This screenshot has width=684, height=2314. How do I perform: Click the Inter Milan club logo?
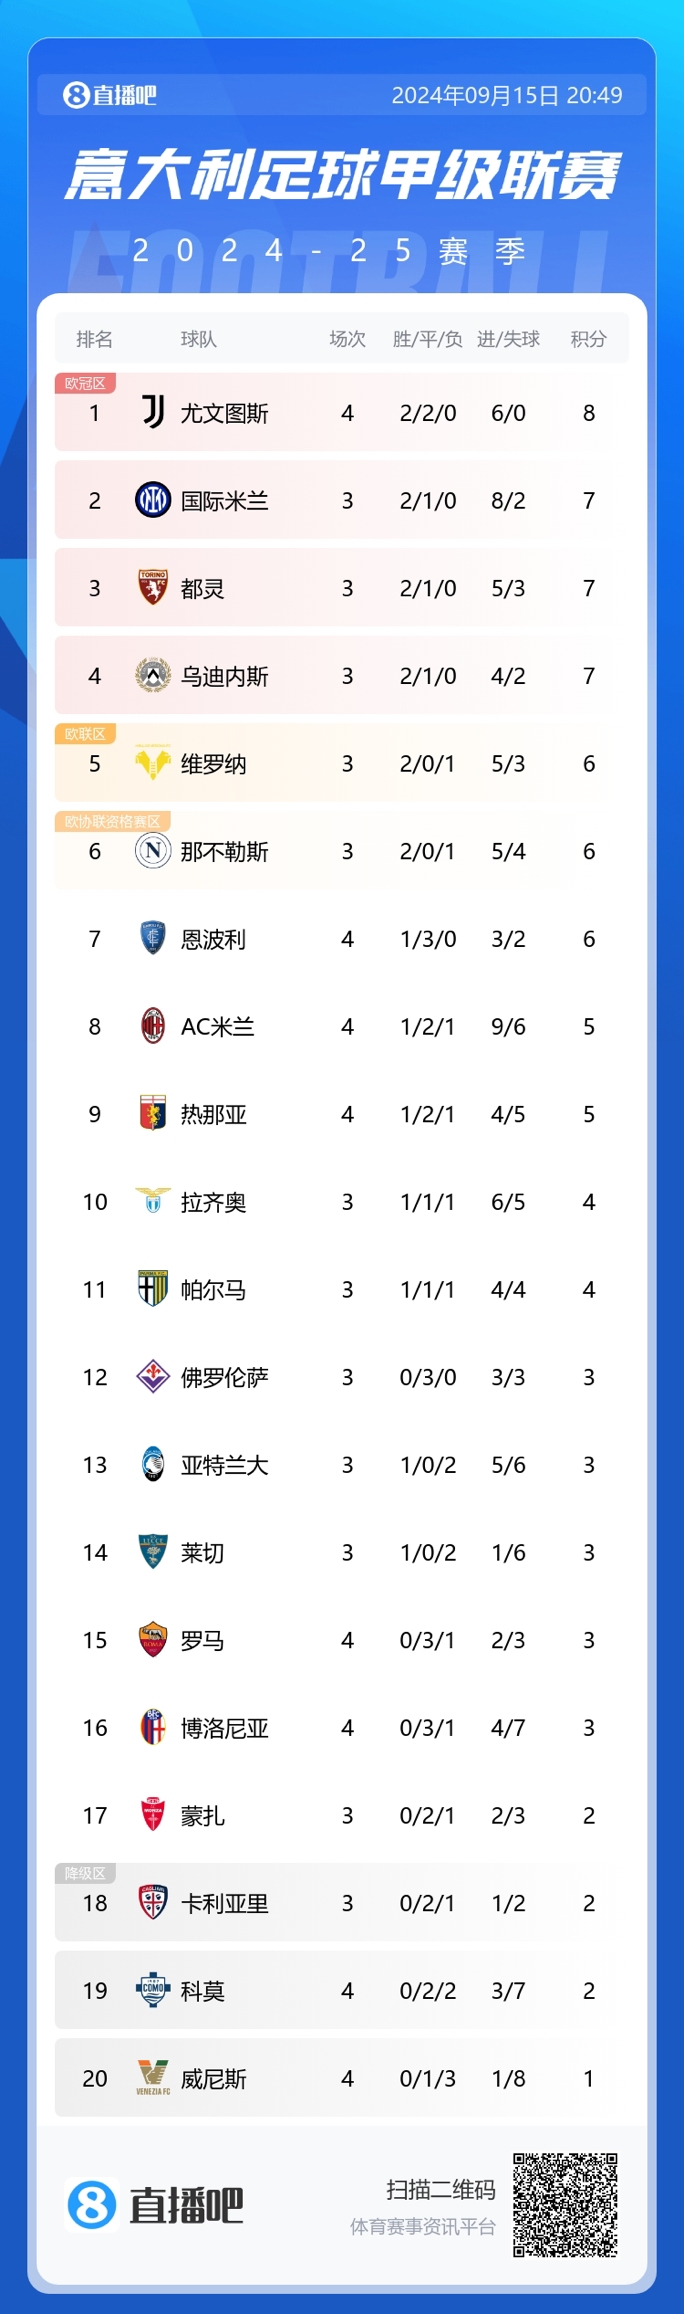tap(153, 500)
